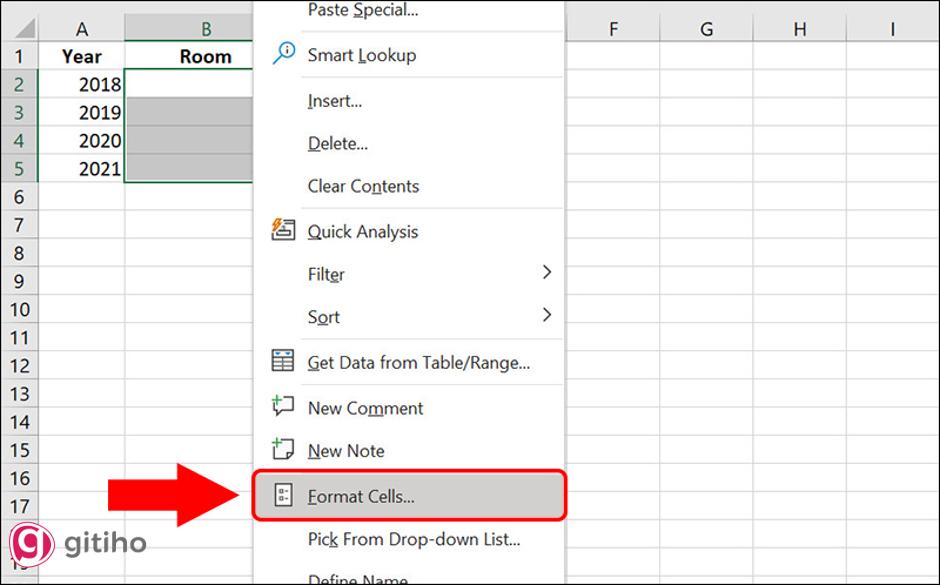Open Pick From Drop-down List
Image resolution: width=940 pixels, height=585 pixels.
(411, 539)
